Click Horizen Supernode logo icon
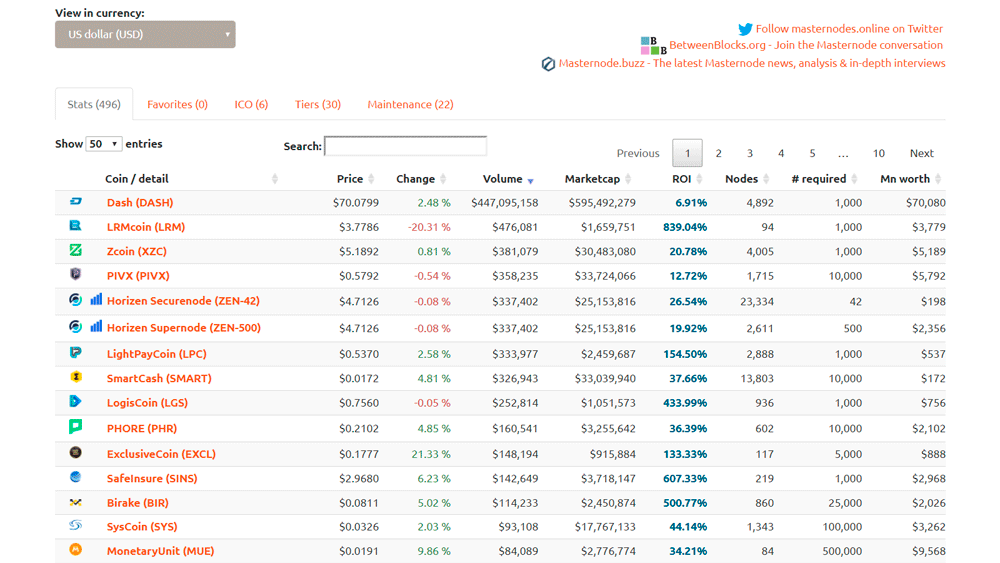The width and height of the screenshot is (1000, 563). tap(75, 326)
